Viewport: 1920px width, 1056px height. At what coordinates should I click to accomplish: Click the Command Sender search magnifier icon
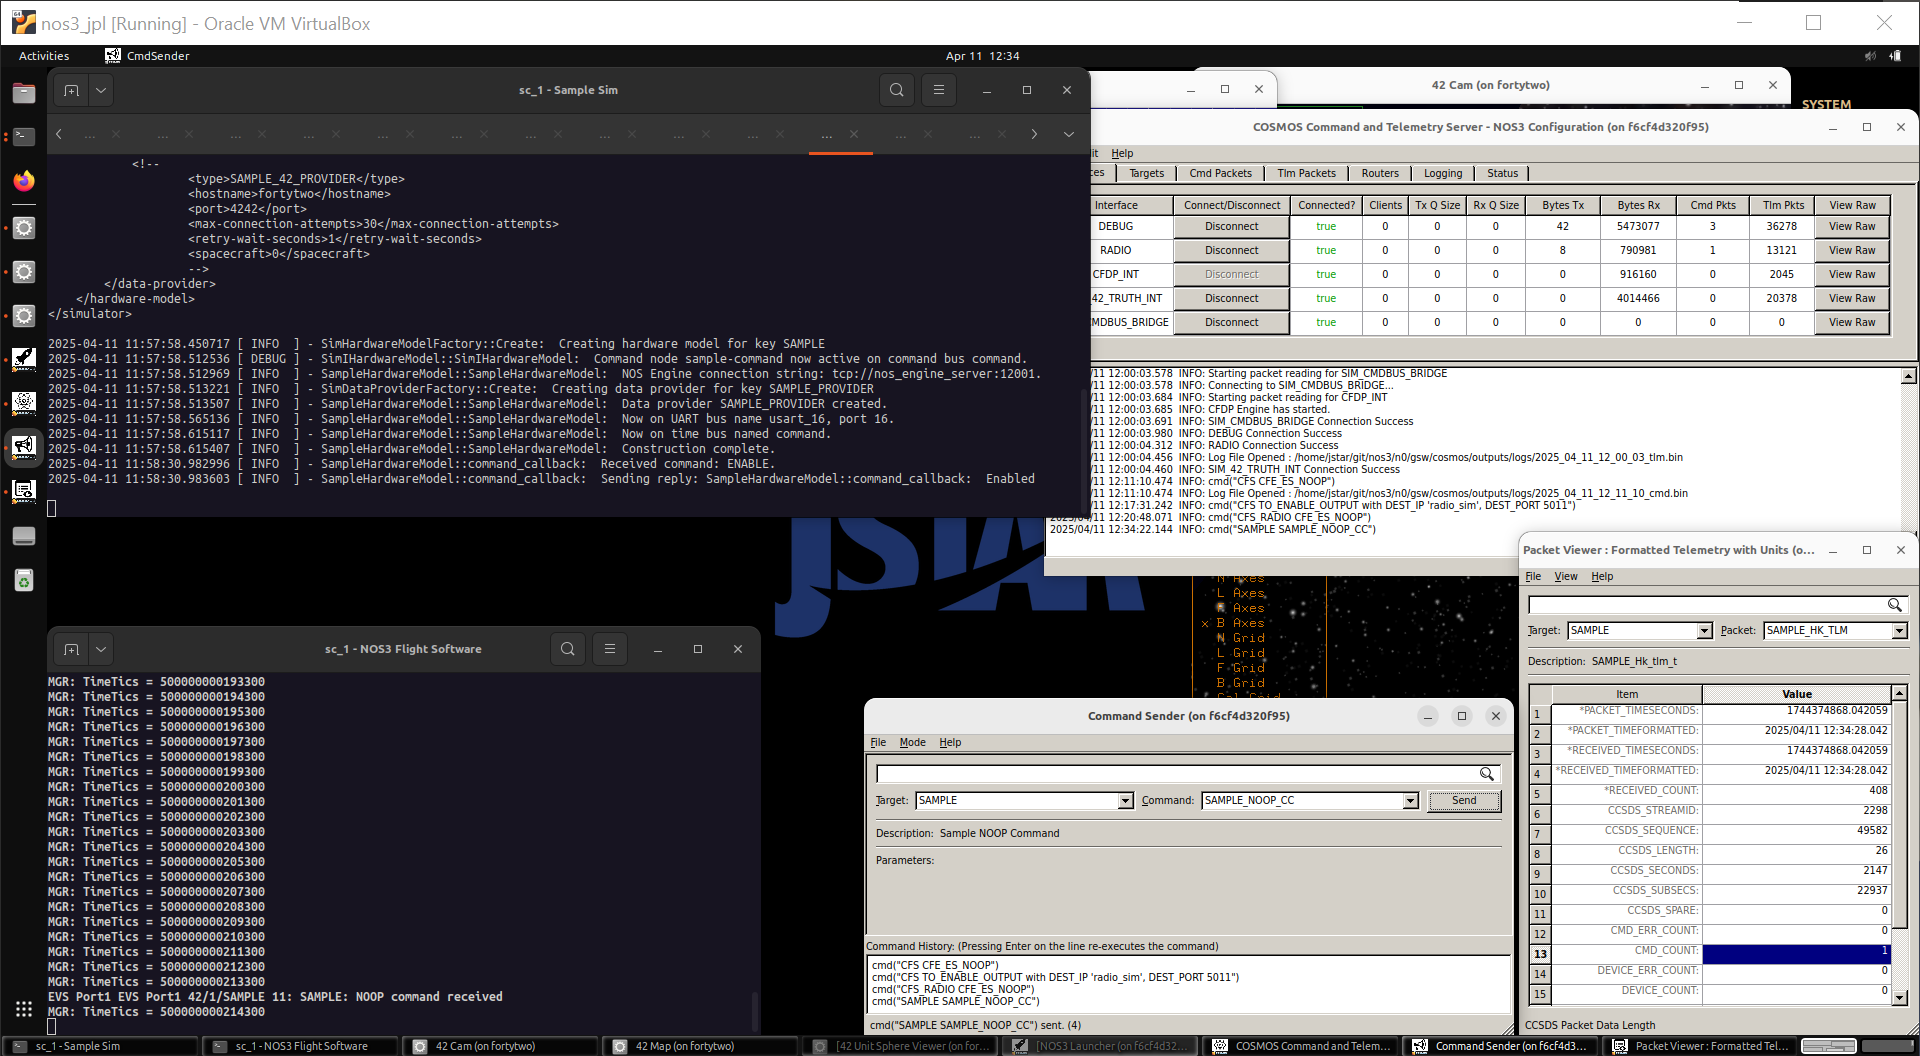[x=1487, y=774]
